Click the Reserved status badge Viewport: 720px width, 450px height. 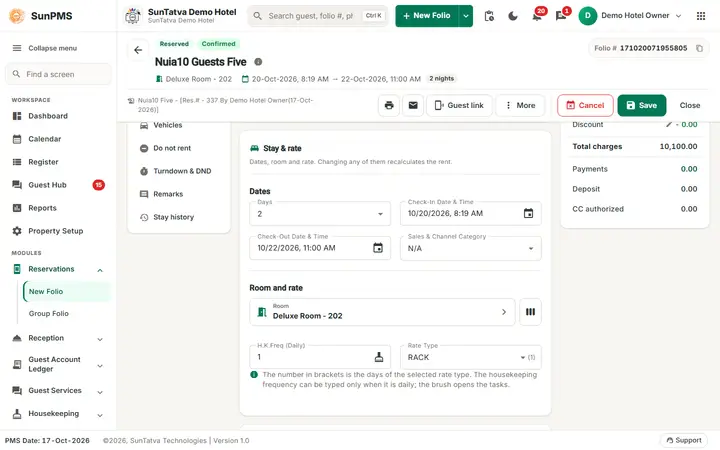tap(174, 44)
